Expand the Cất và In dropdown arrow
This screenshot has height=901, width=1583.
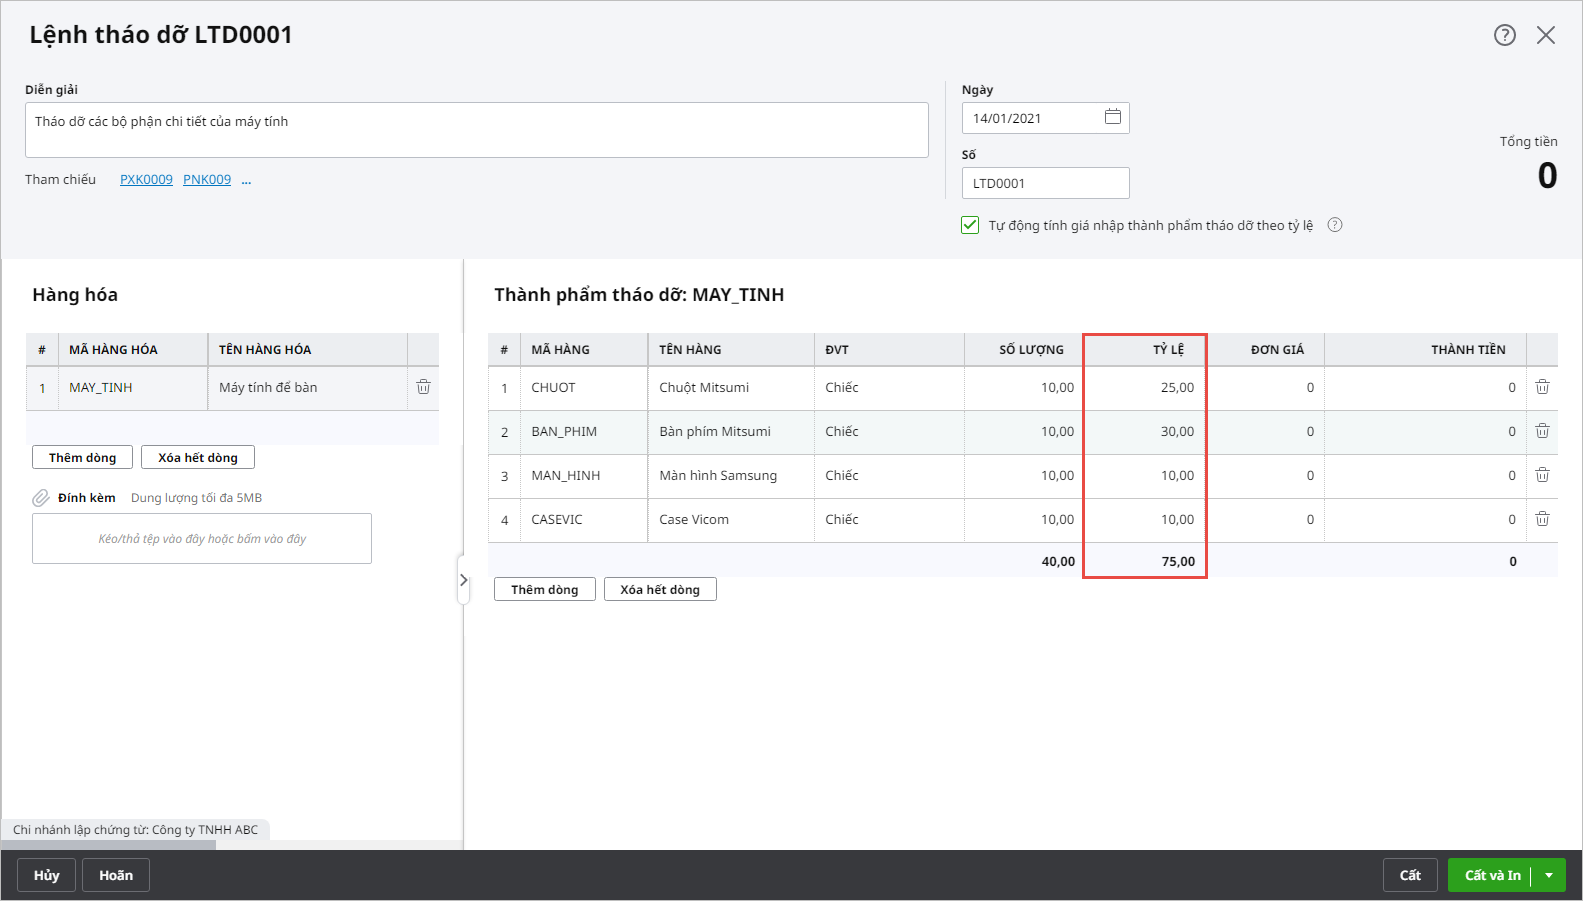(1549, 875)
